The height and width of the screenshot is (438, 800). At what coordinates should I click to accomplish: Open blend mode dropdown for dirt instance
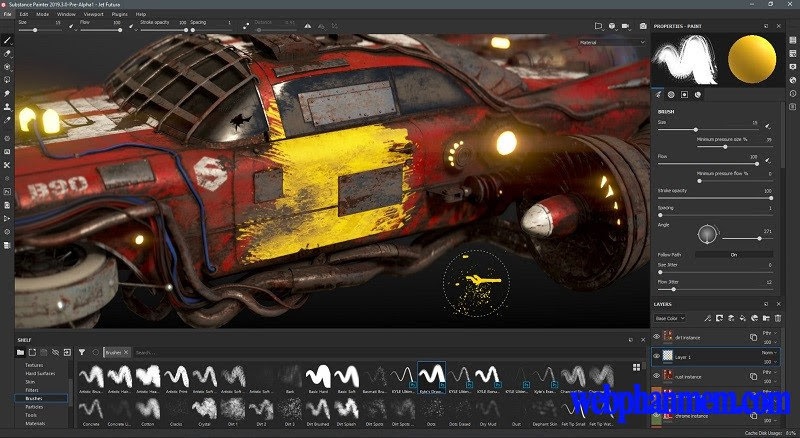[x=769, y=333]
